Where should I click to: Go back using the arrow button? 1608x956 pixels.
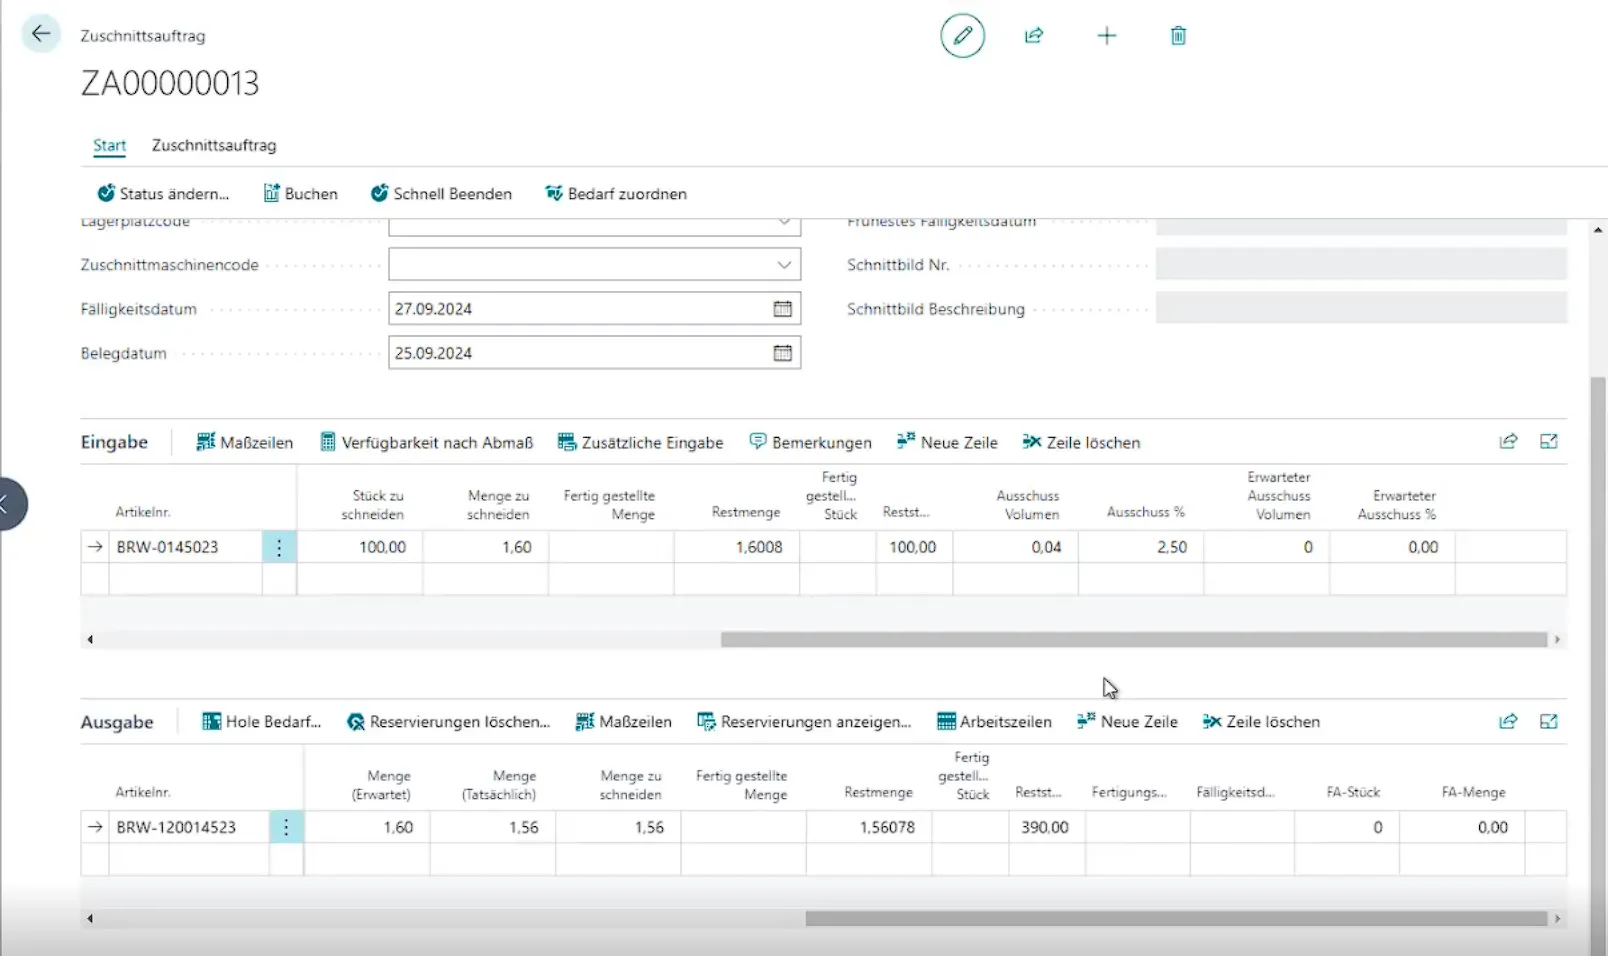tap(41, 34)
